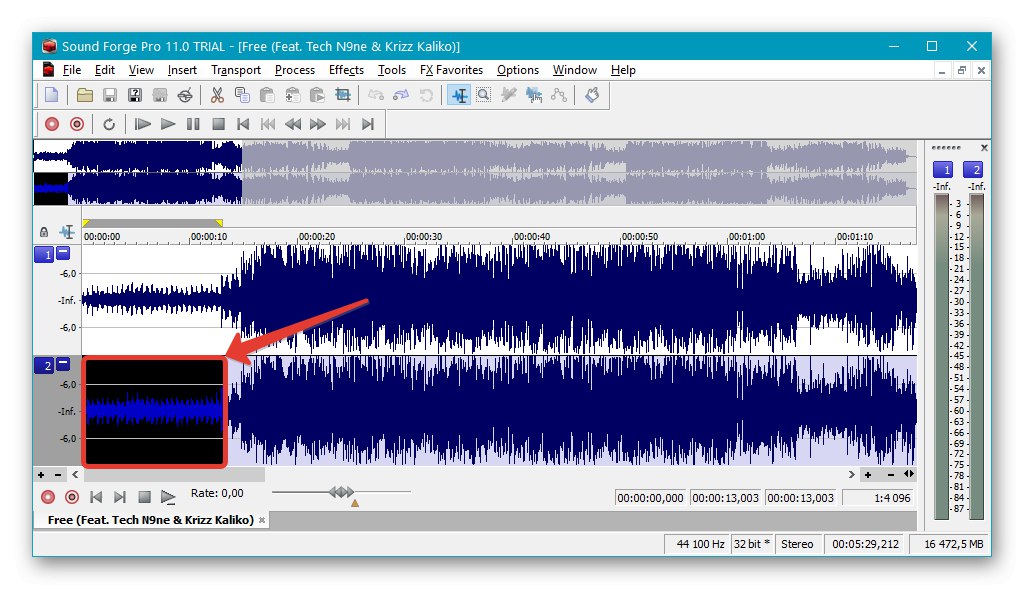Open the Process menu
1024x589 pixels.
(x=294, y=70)
